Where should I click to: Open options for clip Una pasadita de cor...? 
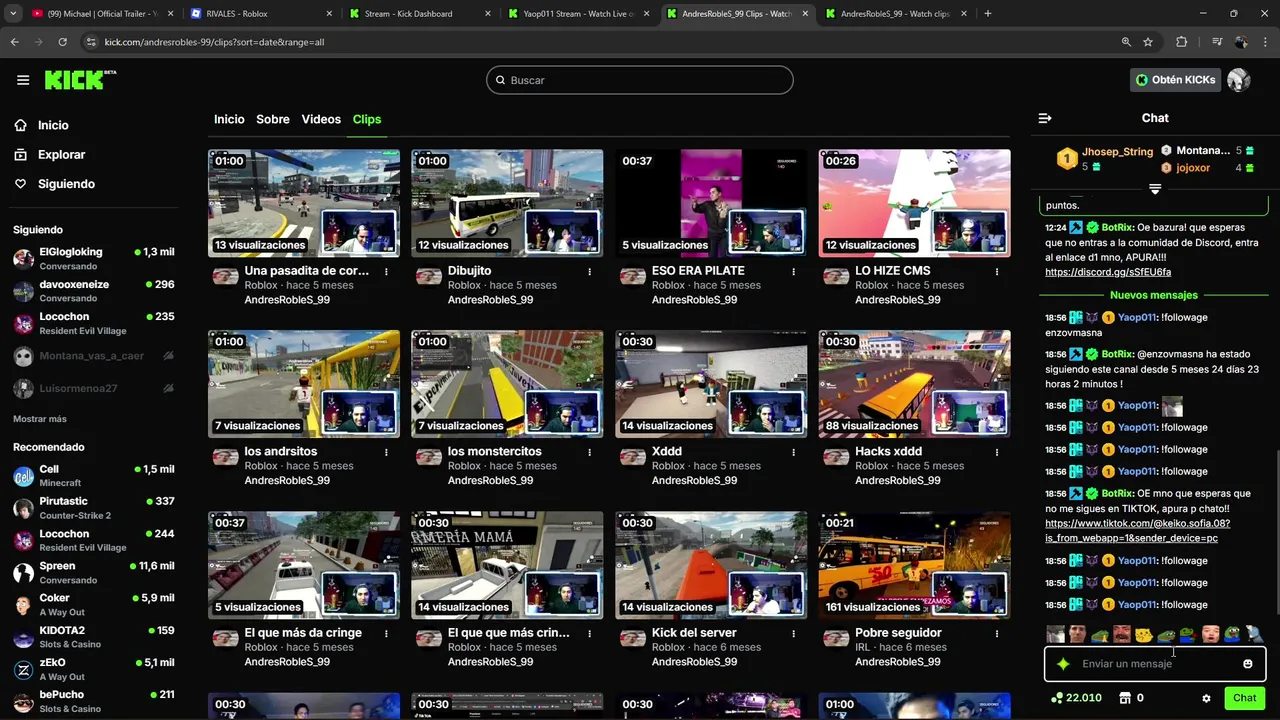pos(386,272)
